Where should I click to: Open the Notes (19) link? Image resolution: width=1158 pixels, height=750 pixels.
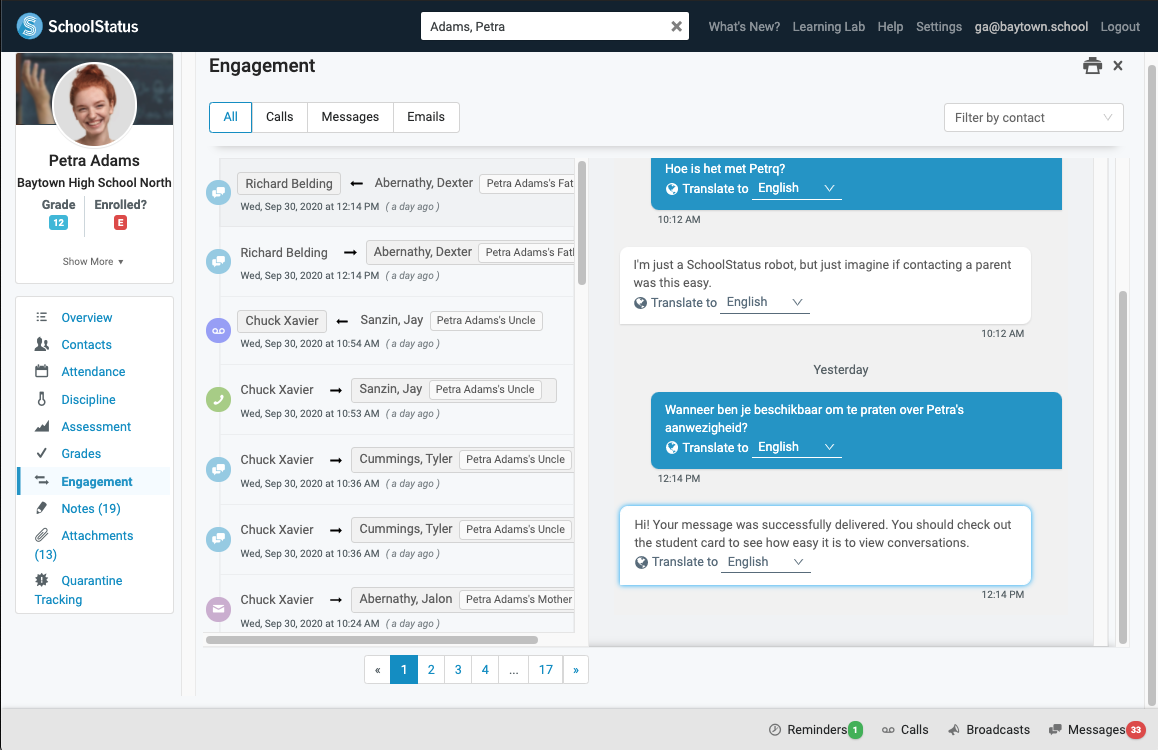coord(91,508)
